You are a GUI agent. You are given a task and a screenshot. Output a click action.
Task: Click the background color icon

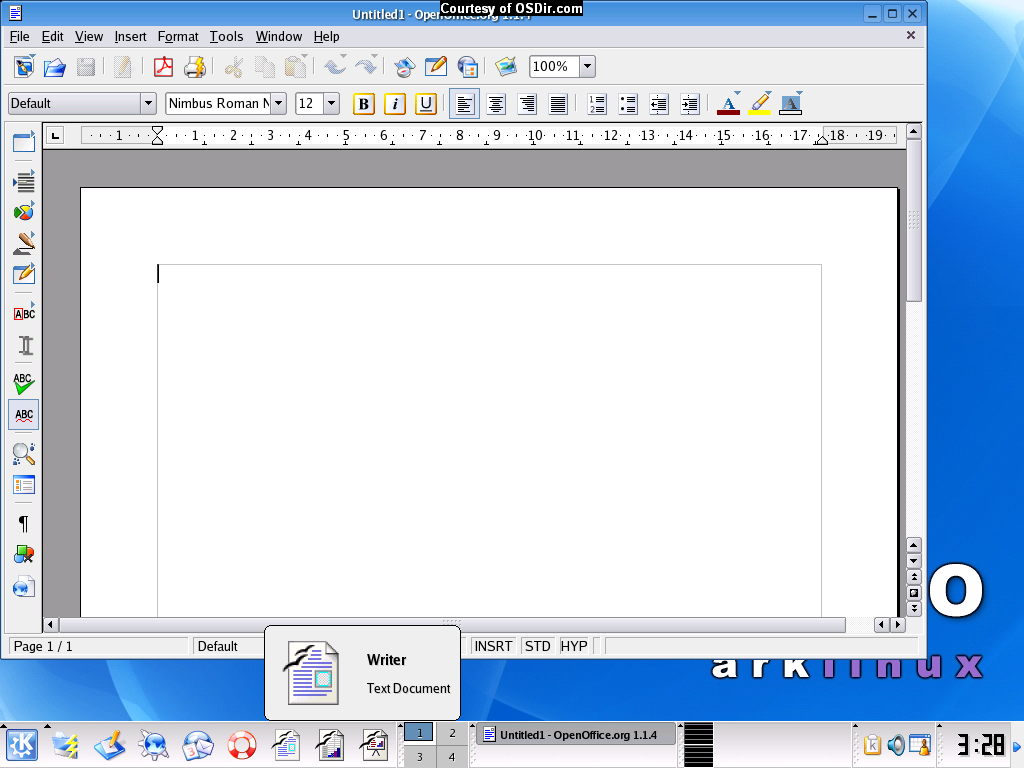tap(790, 104)
